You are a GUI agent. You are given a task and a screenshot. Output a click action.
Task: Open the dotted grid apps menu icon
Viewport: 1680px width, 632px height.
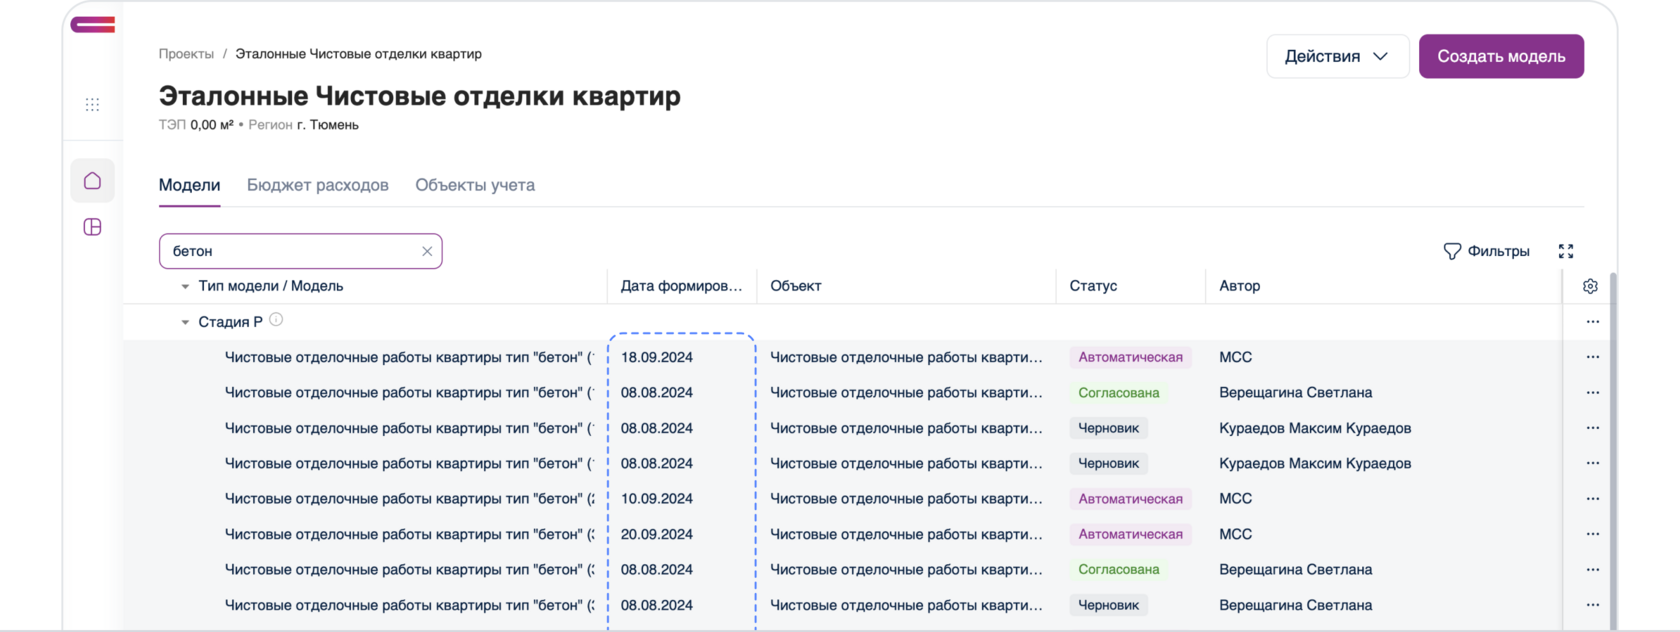92,105
